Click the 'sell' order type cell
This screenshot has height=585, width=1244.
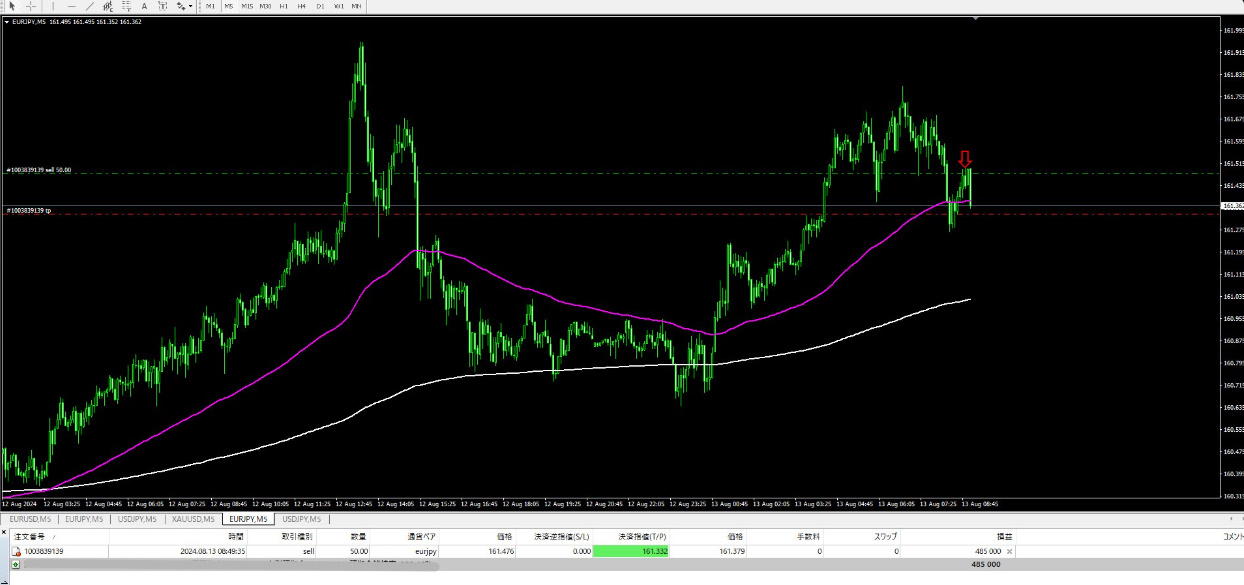(x=308, y=551)
